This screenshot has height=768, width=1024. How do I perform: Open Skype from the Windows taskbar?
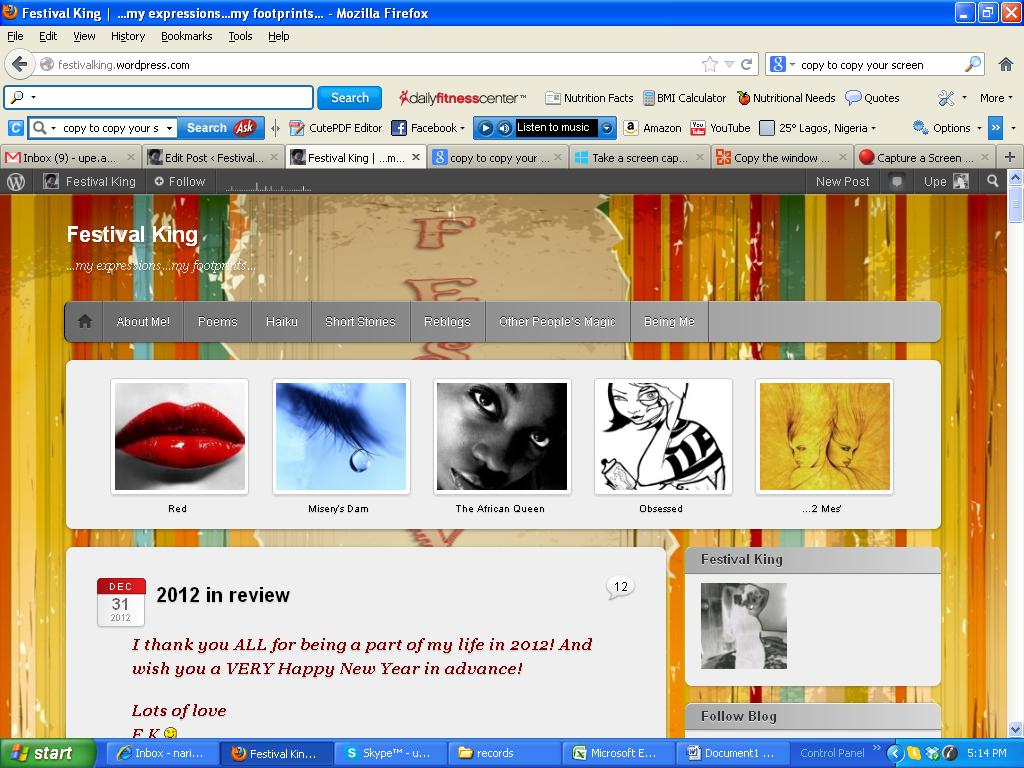(x=385, y=753)
